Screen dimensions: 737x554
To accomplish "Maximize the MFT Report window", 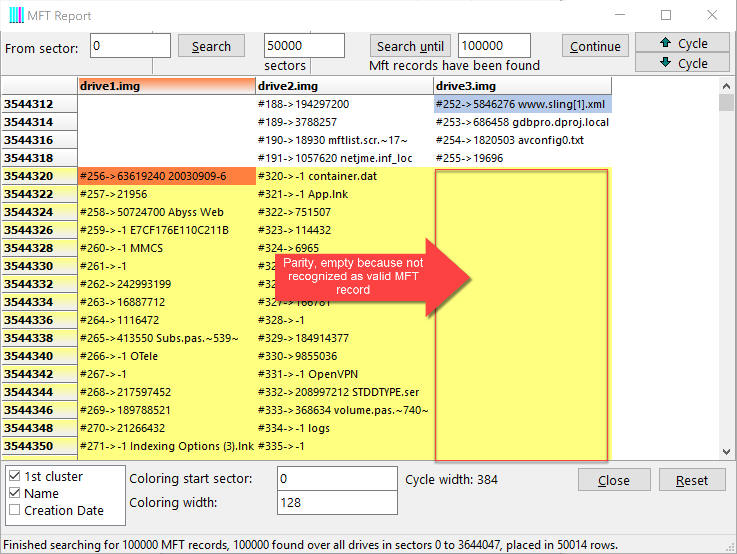I will [666, 16].
